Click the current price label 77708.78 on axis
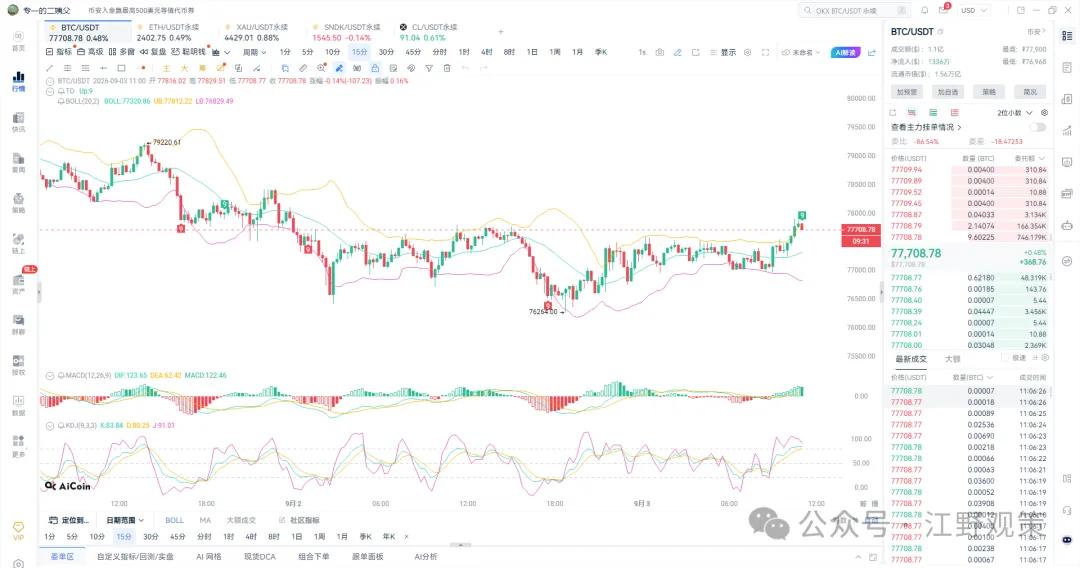The width and height of the screenshot is (1080, 568). point(860,229)
